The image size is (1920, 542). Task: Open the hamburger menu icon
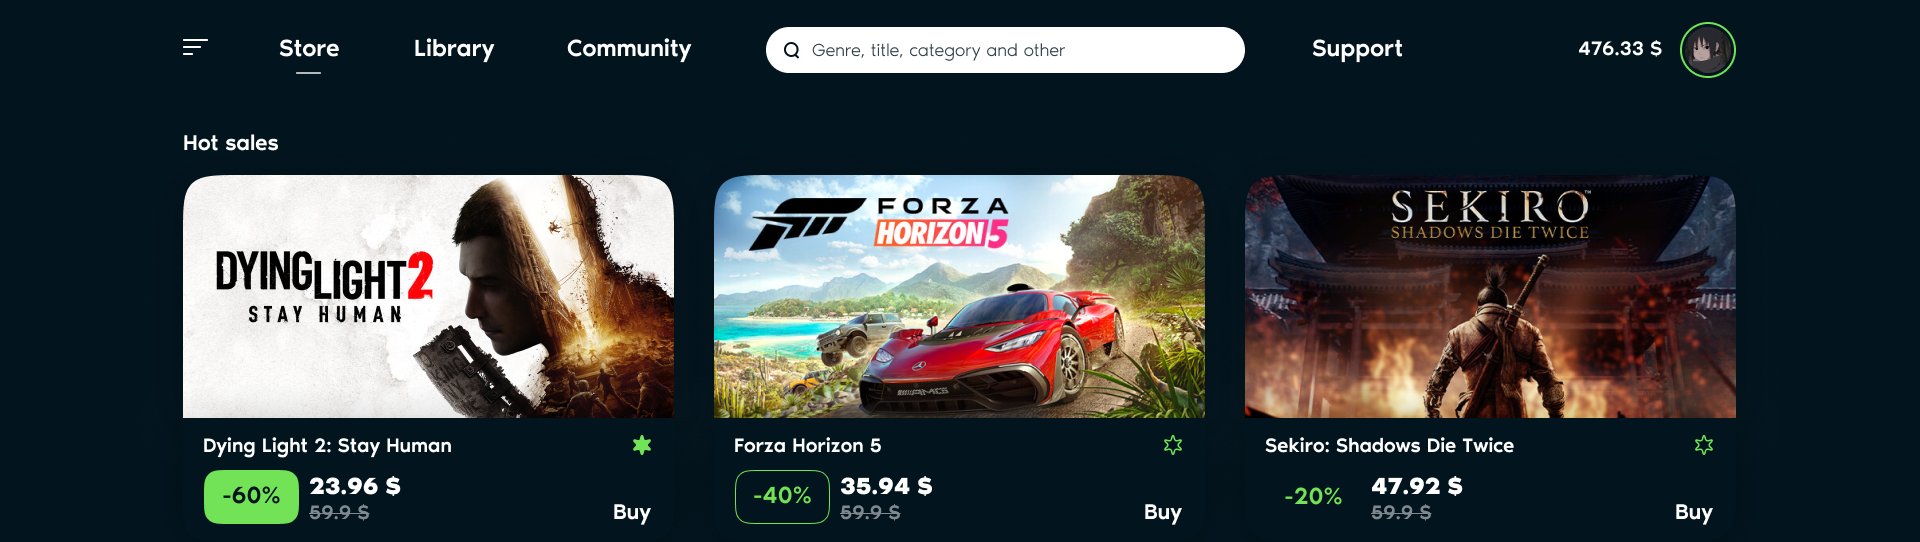click(195, 47)
